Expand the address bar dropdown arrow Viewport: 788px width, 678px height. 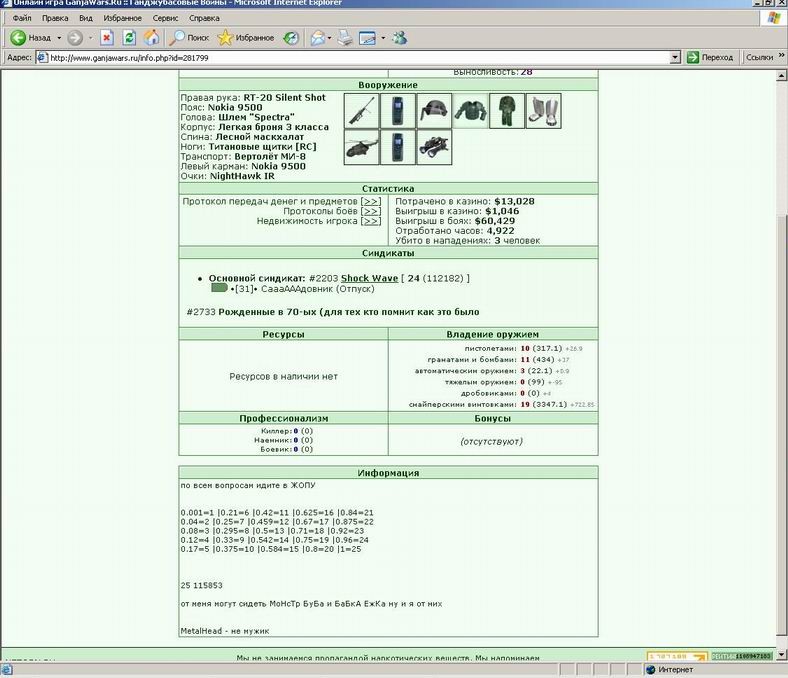(675, 58)
